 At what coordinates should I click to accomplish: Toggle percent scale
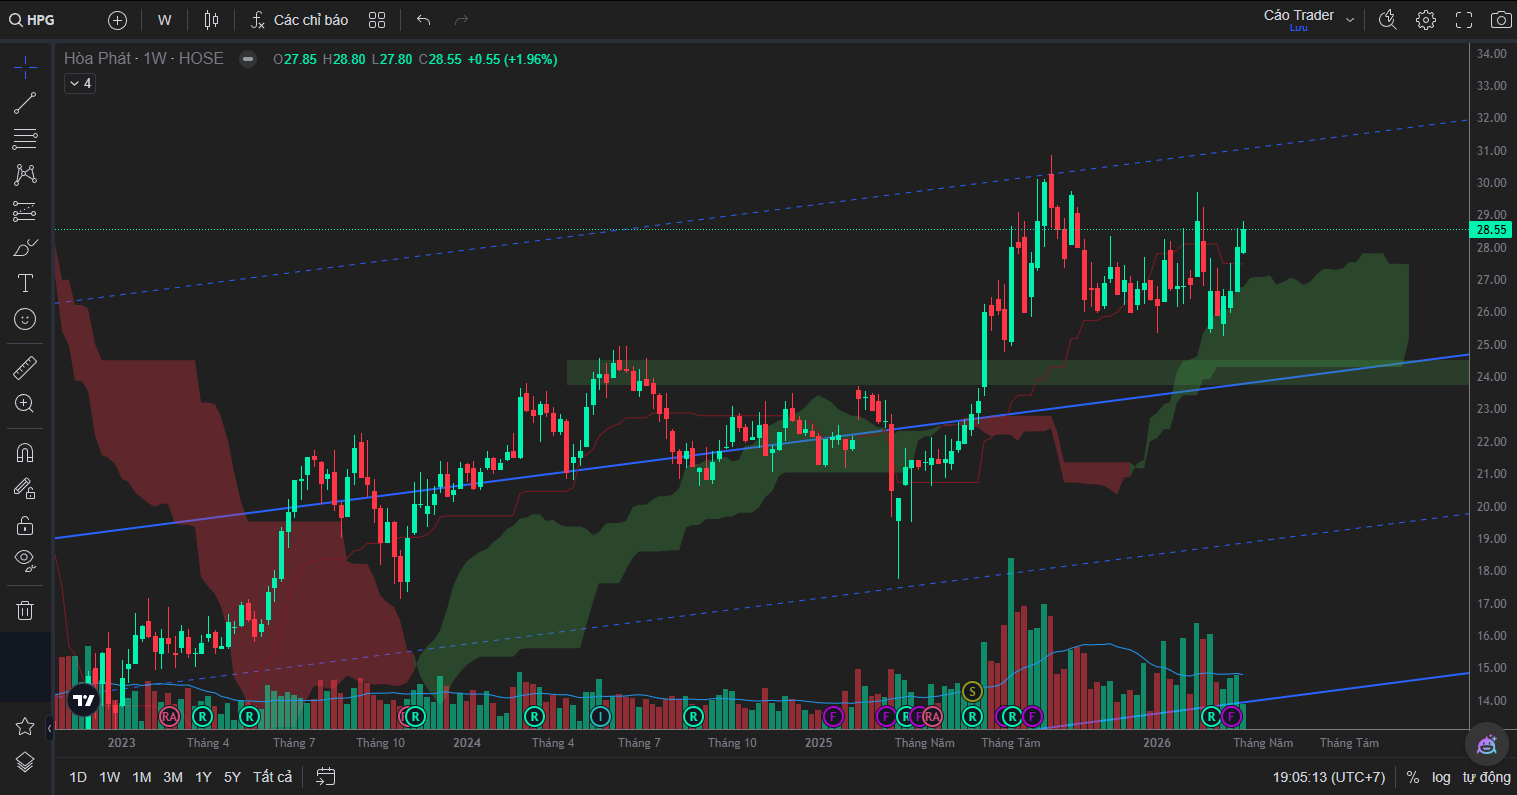point(1413,777)
